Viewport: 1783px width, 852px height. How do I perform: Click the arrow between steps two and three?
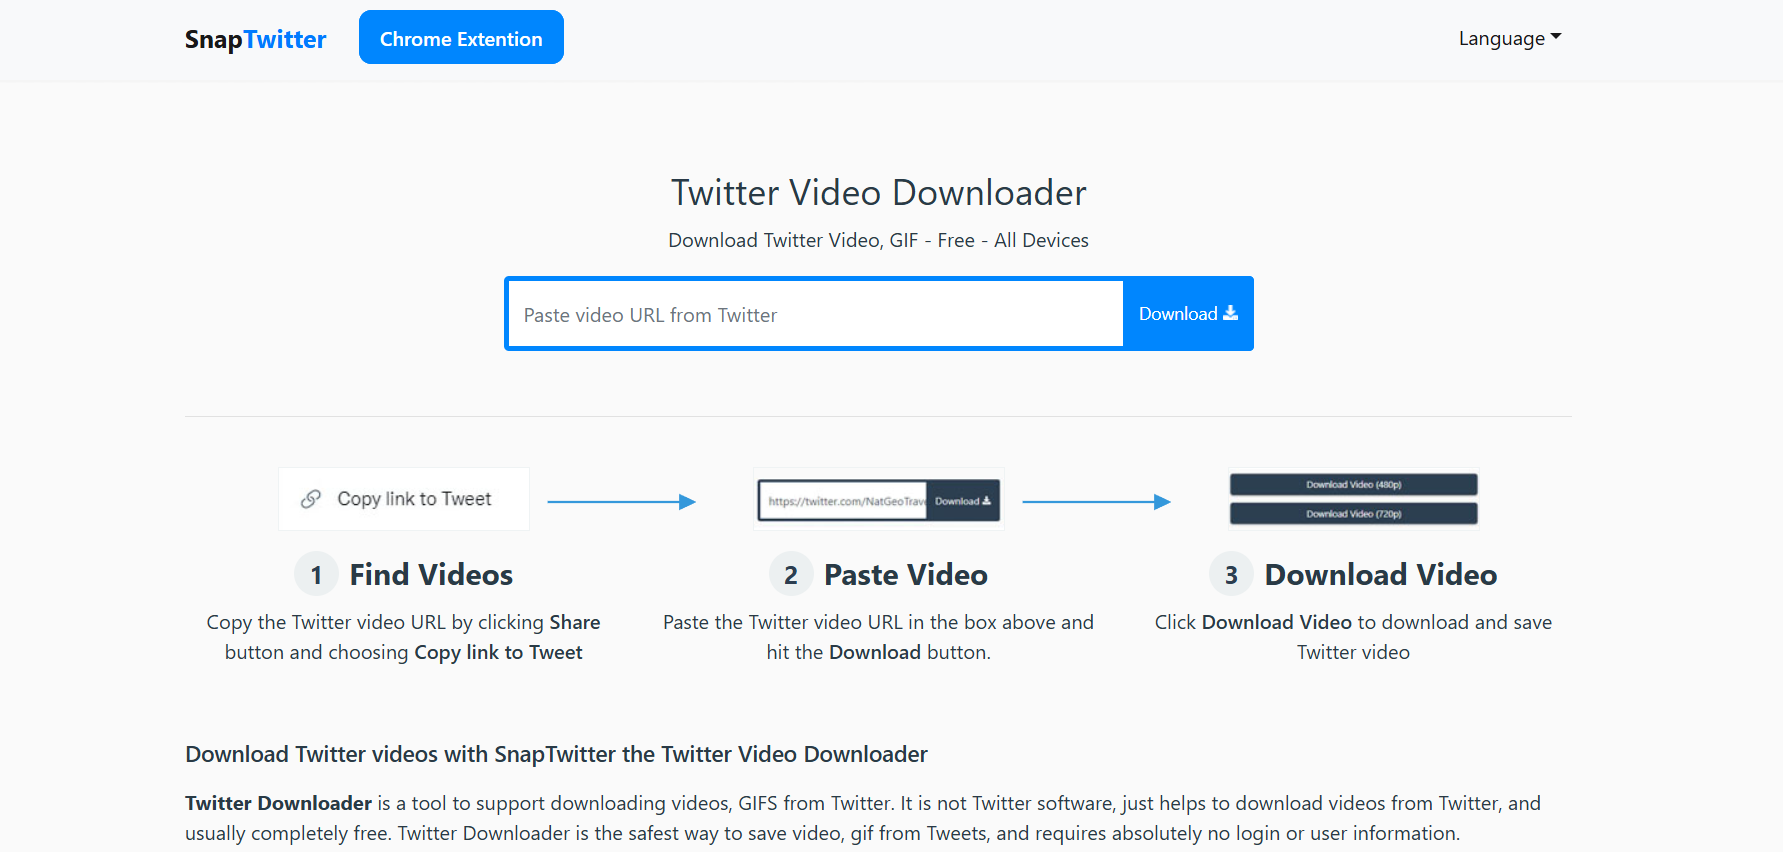coord(1096,502)
